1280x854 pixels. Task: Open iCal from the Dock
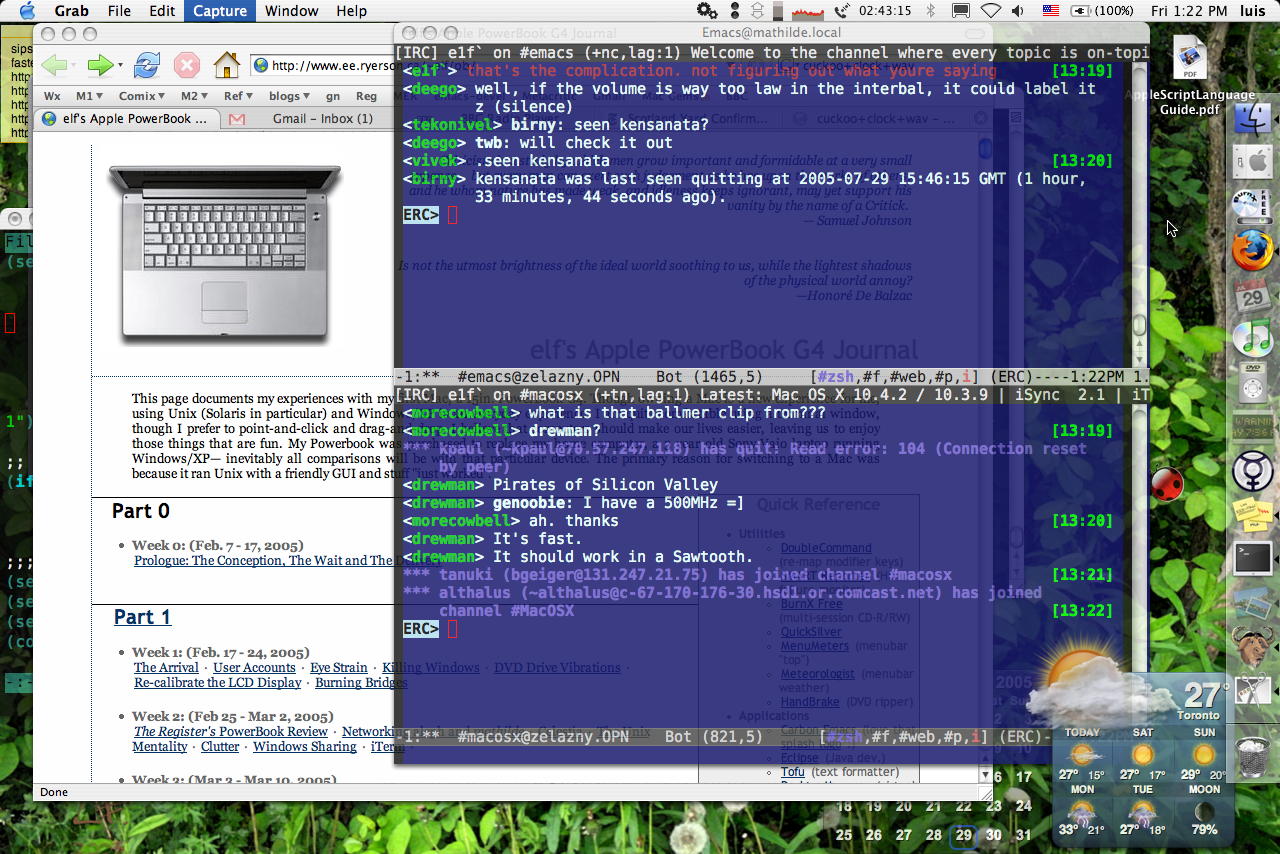tap(1252, 294)
